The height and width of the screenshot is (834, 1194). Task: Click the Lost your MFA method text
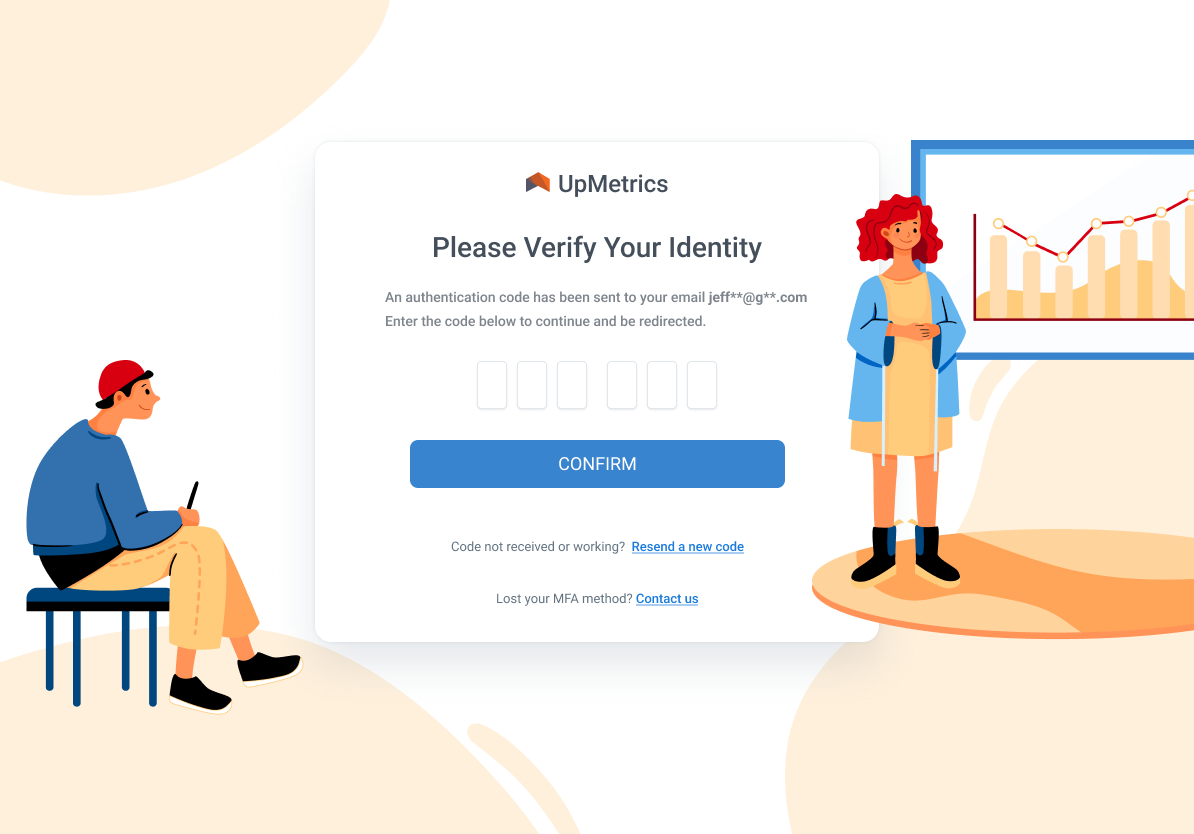[564, 599]
